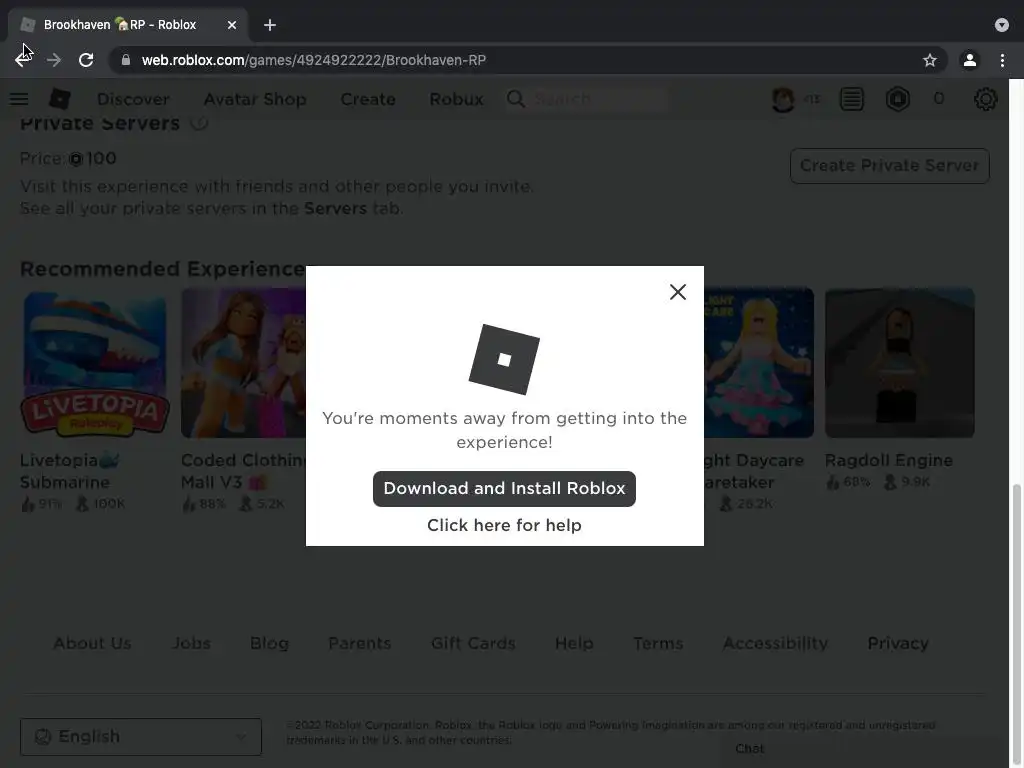Open the Blog footer link
The height and width of the screenshot is (768, 1024).
269,643
